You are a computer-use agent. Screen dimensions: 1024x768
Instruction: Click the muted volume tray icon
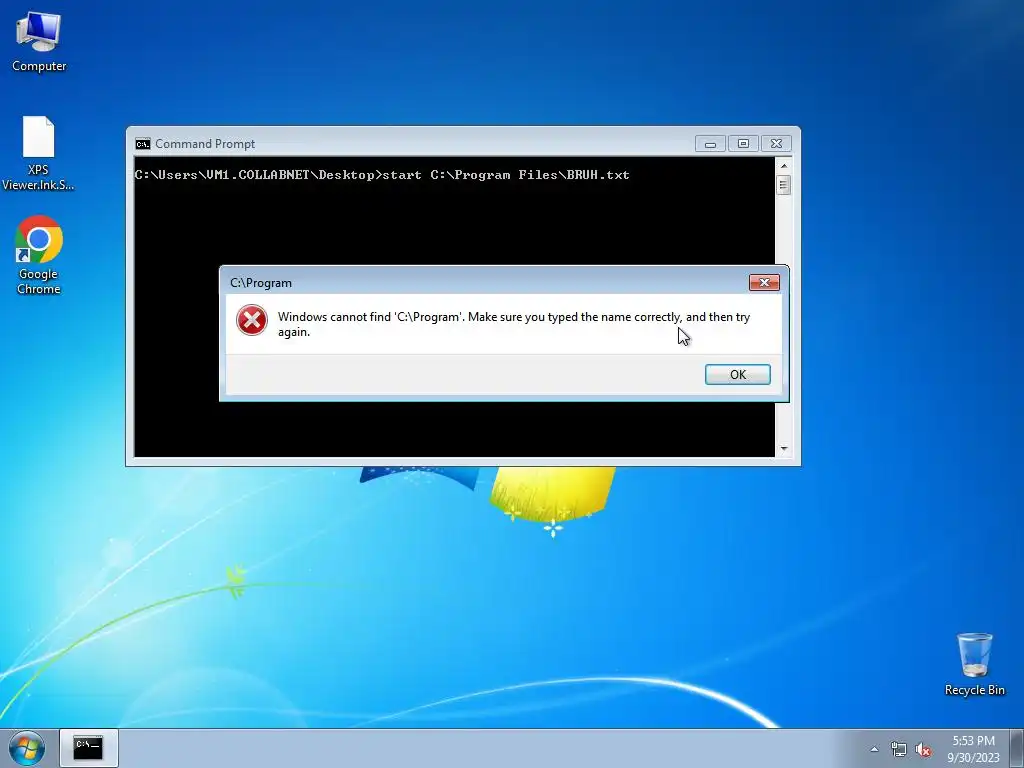923,750
